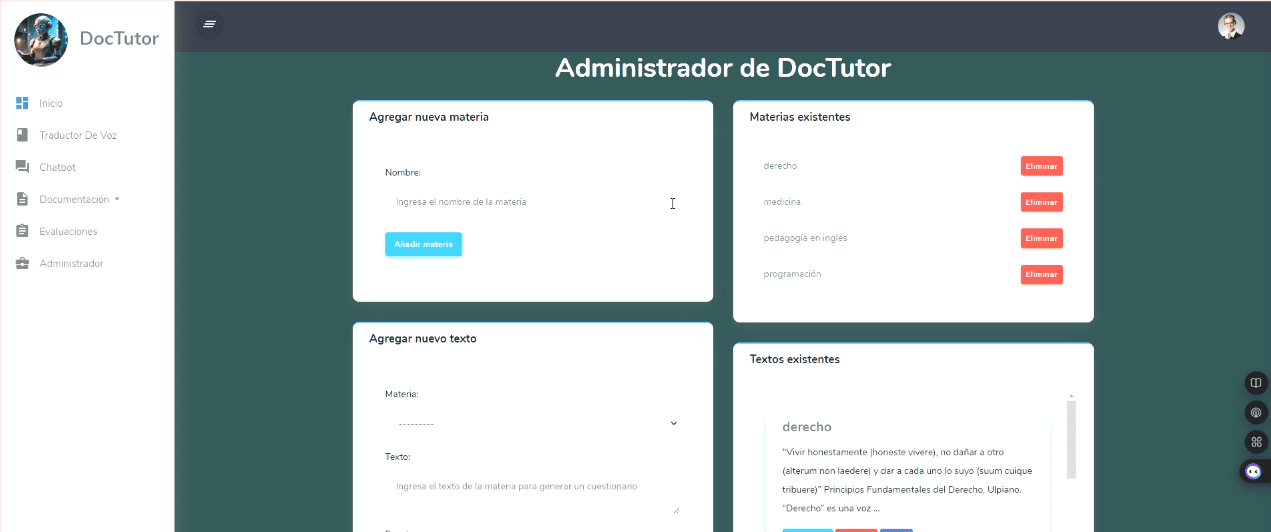The width and height of the screenshot is (1271, 532).
Task: Open the Chatbot sidebar item
Action: pyautogui.click(x=57, y=167)
